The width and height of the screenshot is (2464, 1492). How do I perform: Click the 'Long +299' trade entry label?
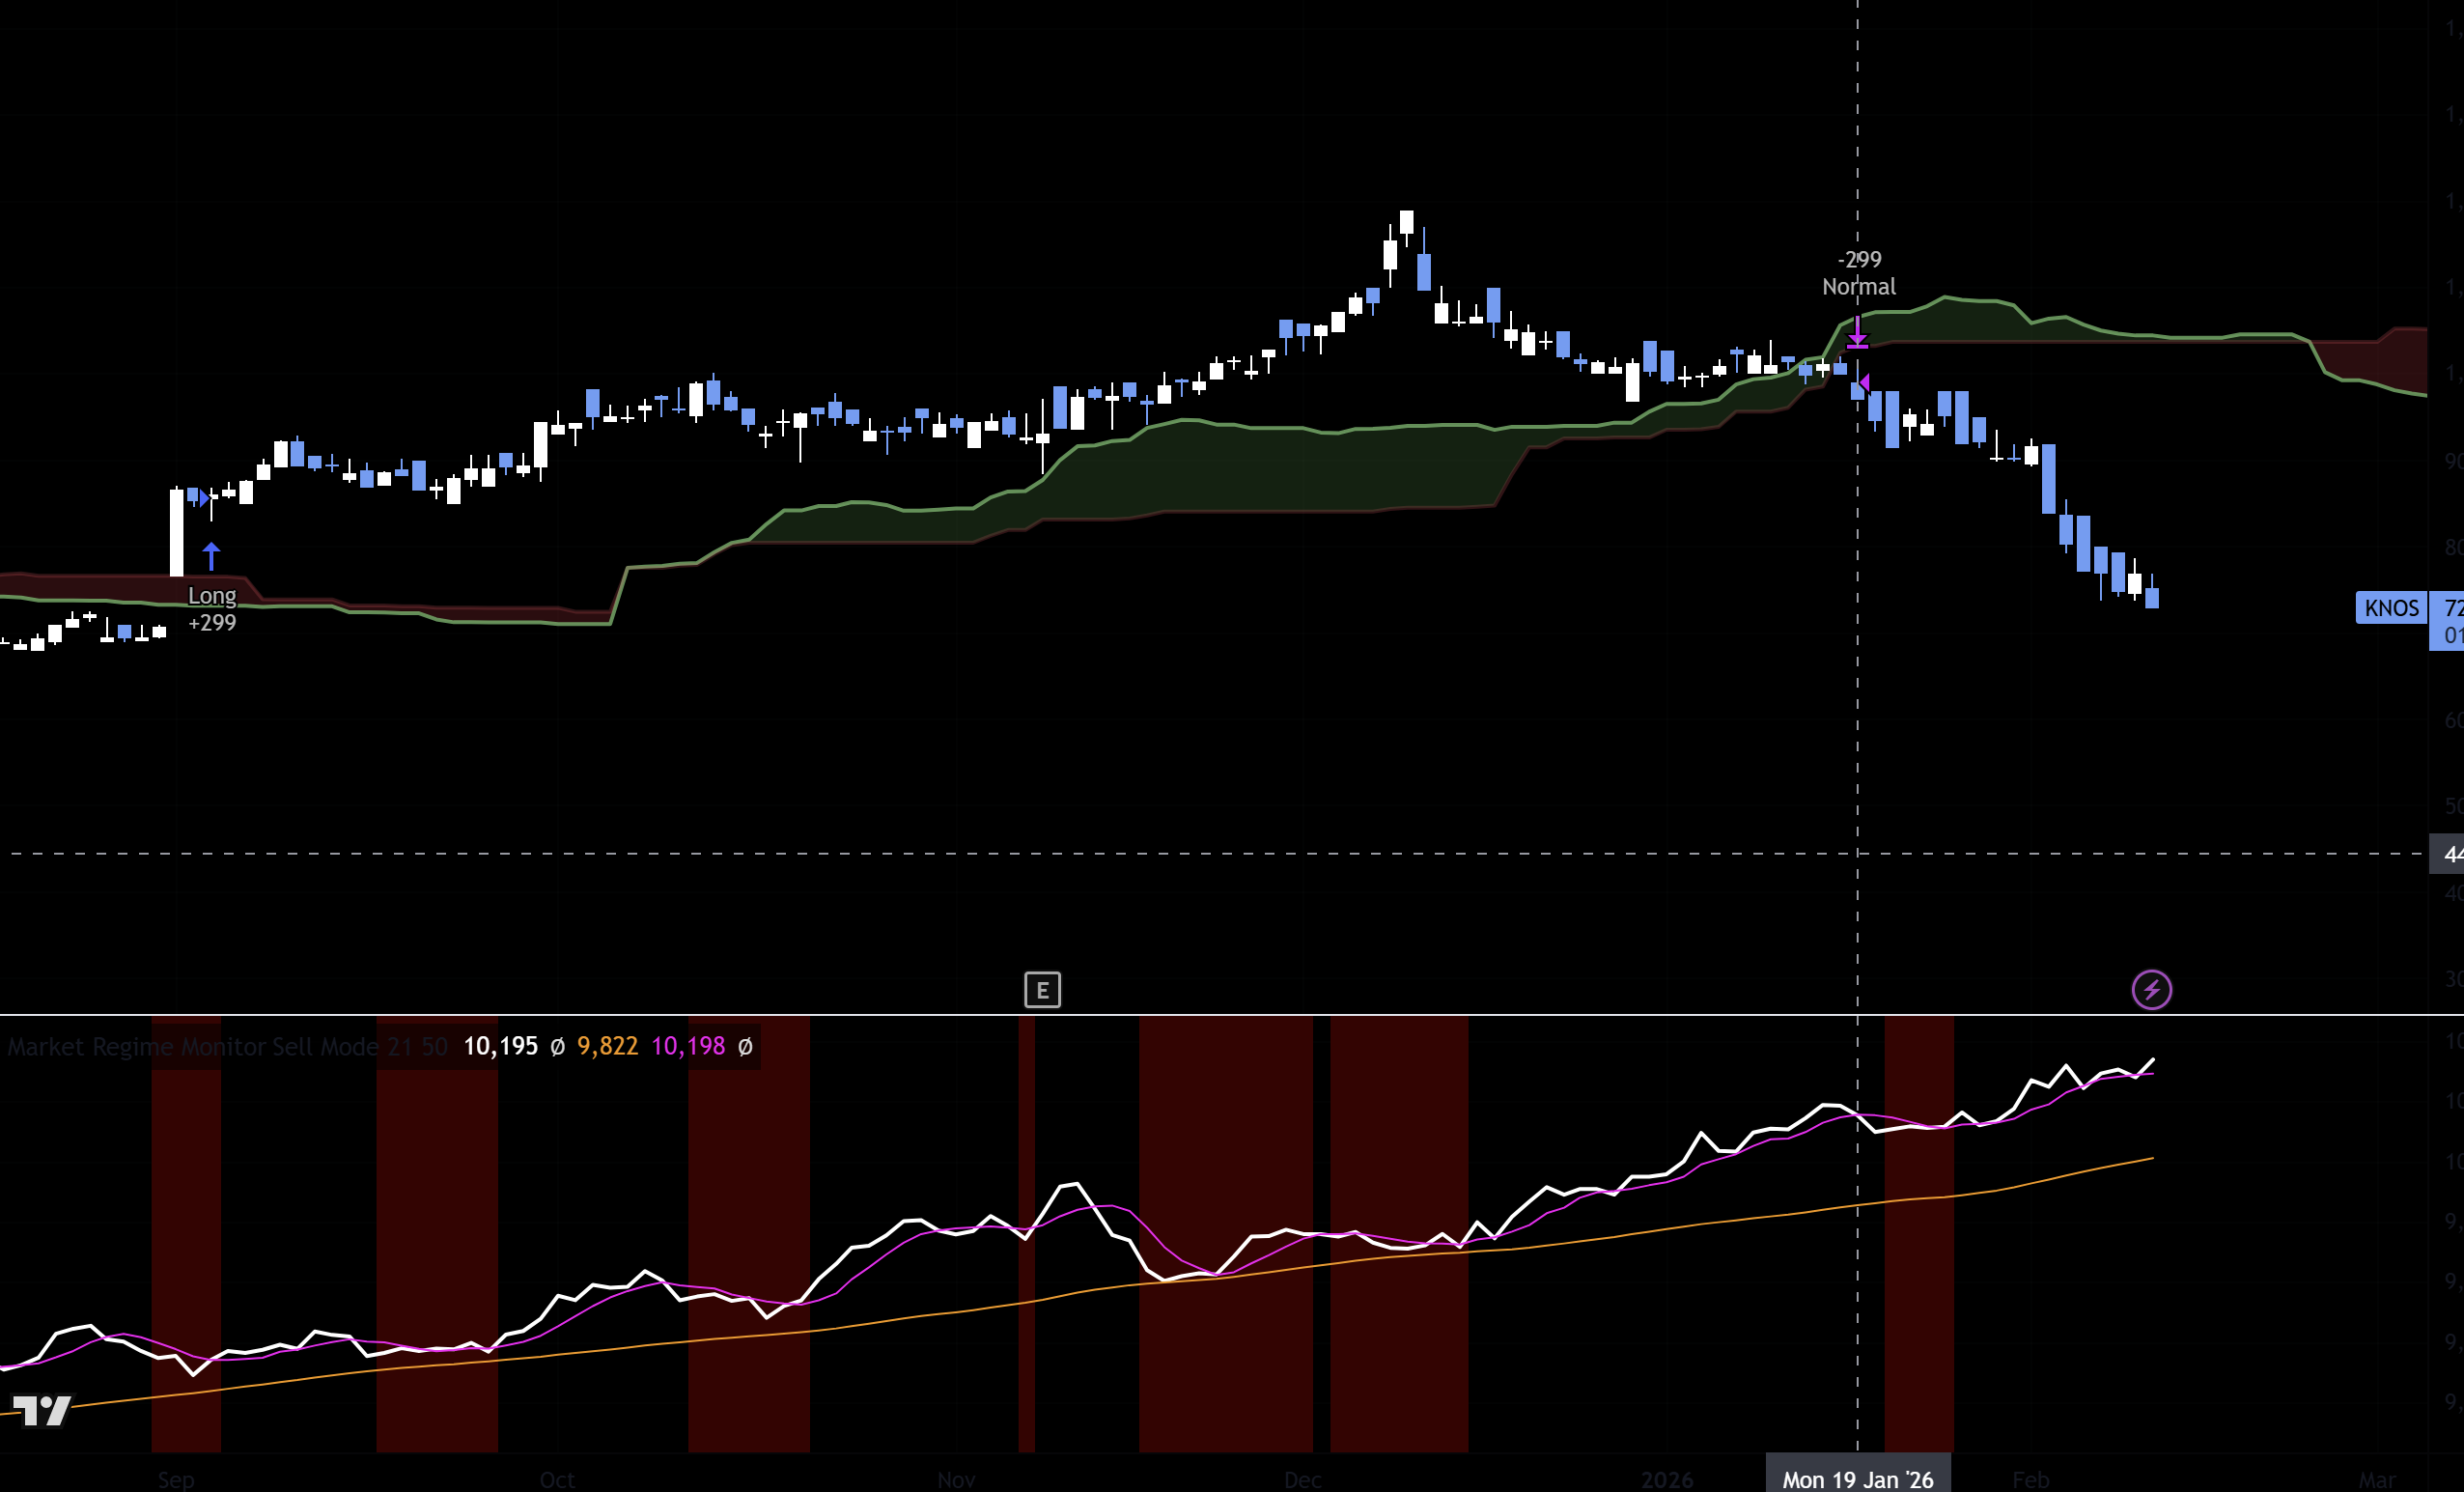[212, 609]
